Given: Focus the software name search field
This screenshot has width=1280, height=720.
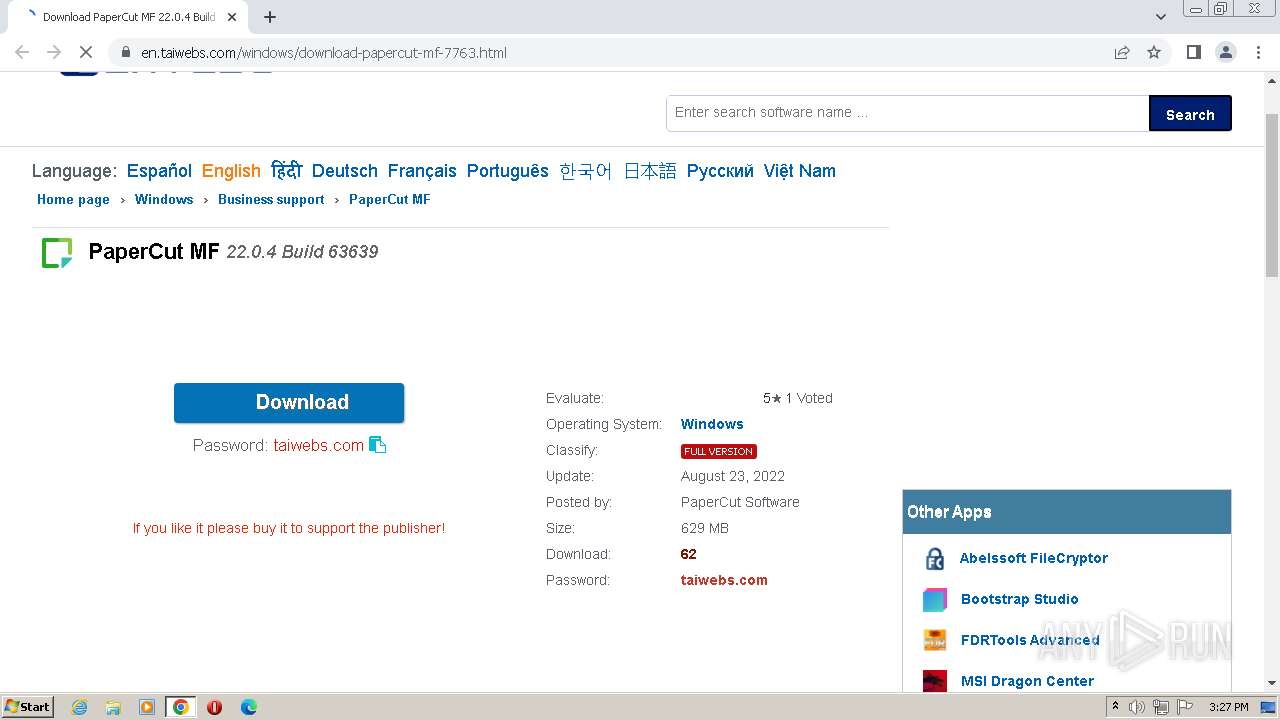Looking at the screenshot, I should [908, 113].
